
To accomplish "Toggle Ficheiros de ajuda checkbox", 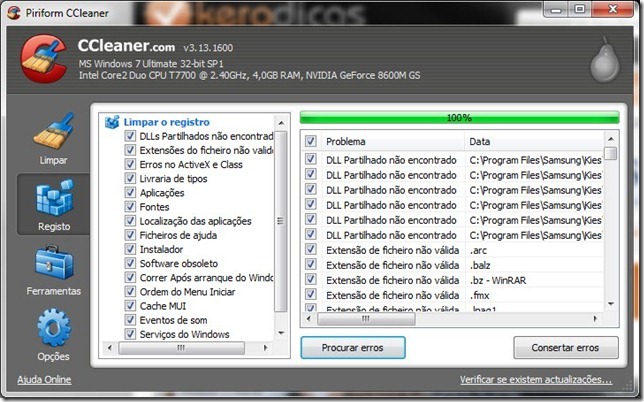I will [130, 235].
